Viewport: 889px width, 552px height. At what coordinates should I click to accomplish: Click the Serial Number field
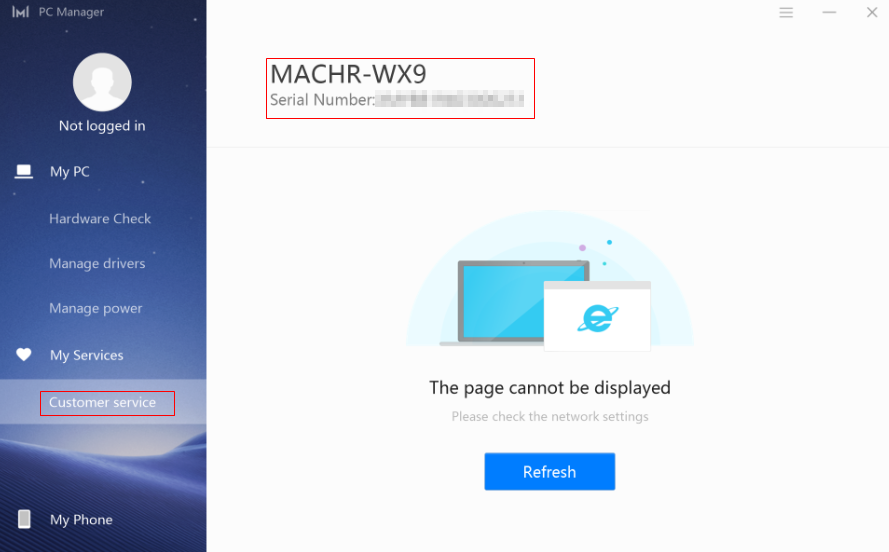pyautogui.click(x=397, y=100)
